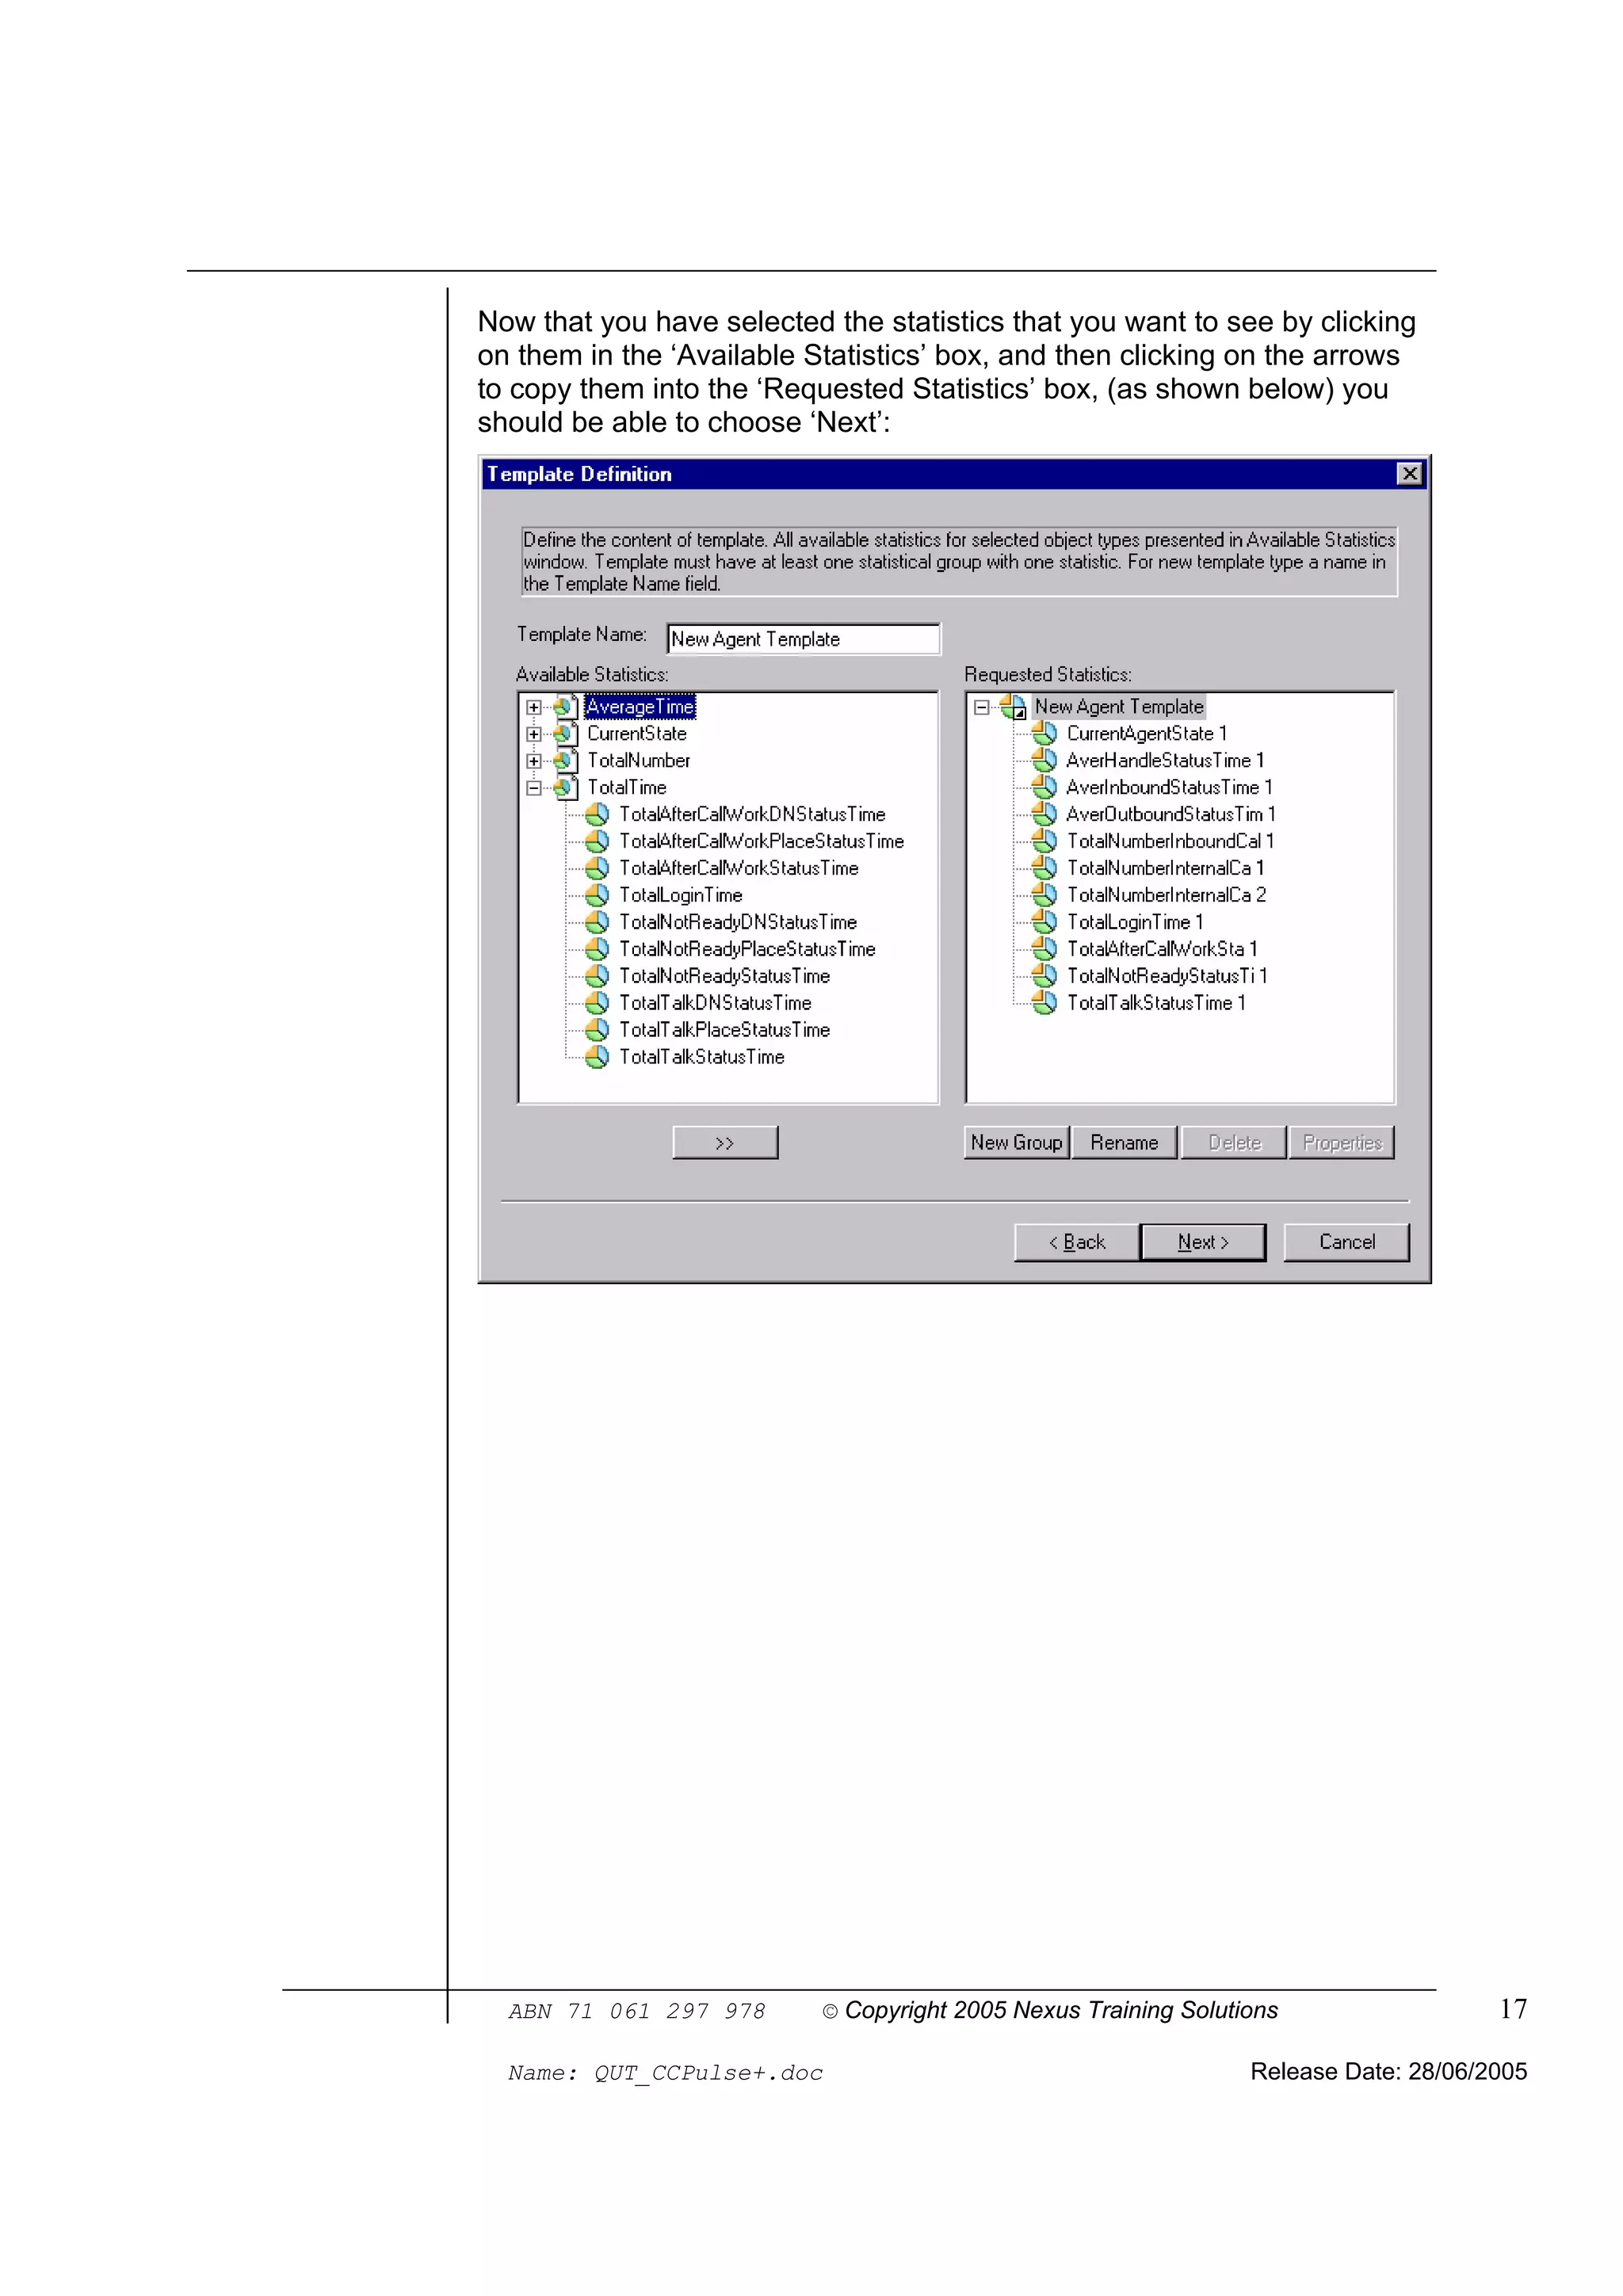The width and height of the screenshot is (1623, 2296).
Task: Click the New Agent Template group icon
Action: coord(1013,707)
